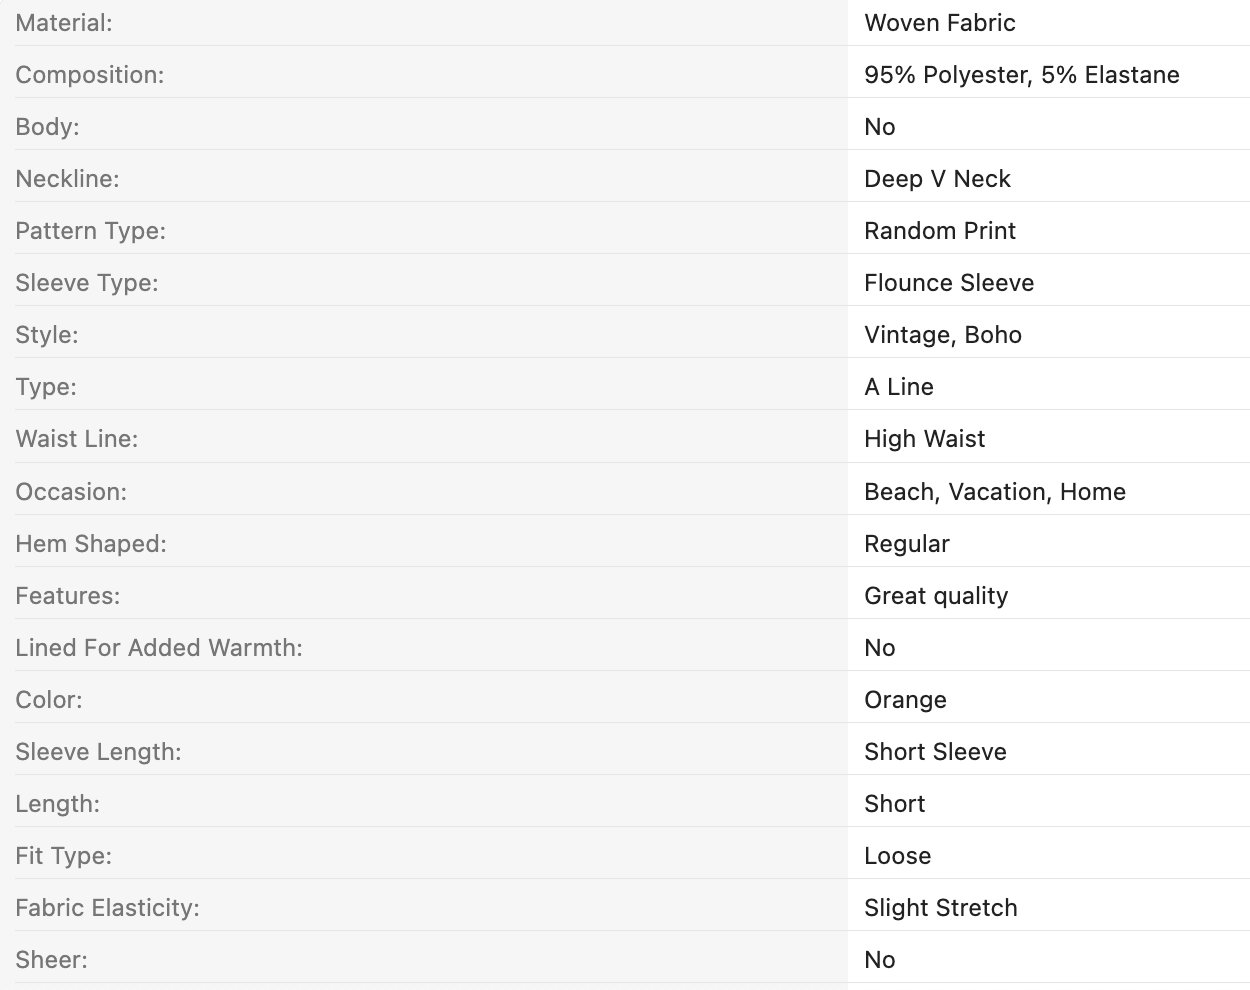The image size is (1250, 990).
Task: Click the Lined For Added Warmth label
Action: (x=159, y=648)
